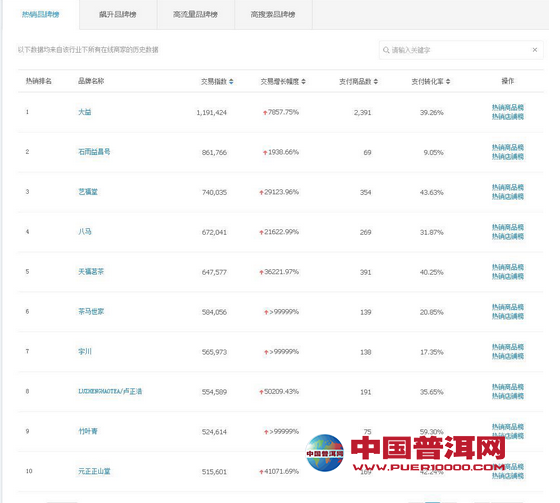The height and width of the screenshot is (503, 560).
Task: Sort by 支付商品数 using its sort arrows
Action: tap(376, 82)
